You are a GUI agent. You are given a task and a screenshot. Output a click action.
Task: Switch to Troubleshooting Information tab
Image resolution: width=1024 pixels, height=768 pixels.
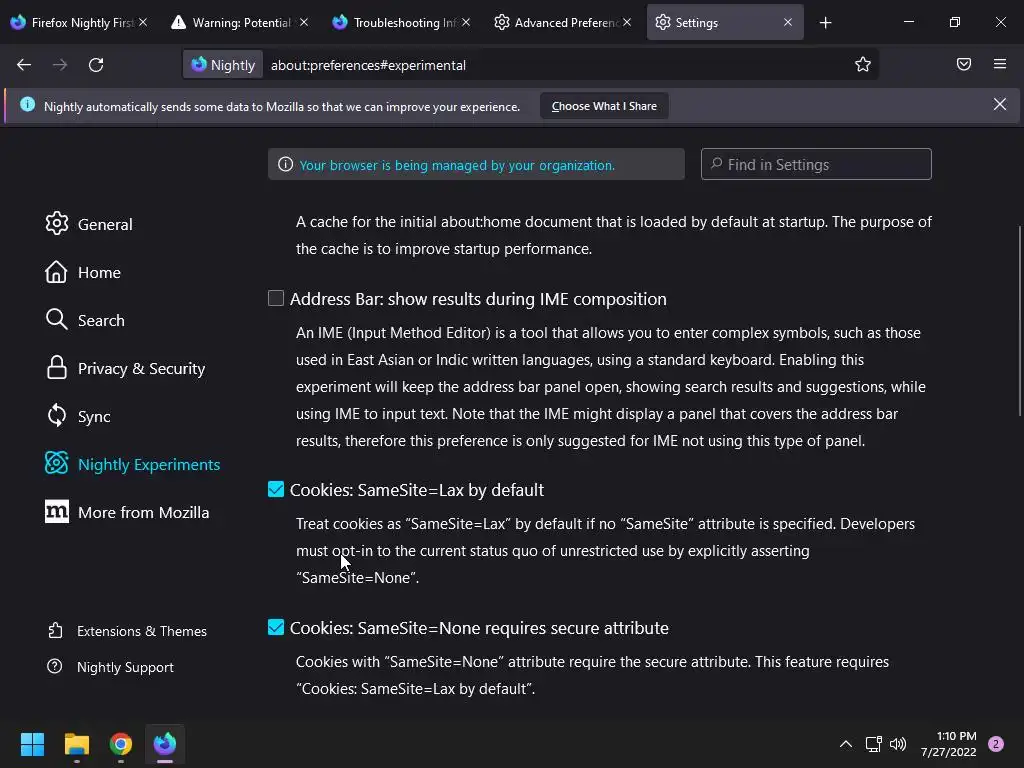click(400, 22)
